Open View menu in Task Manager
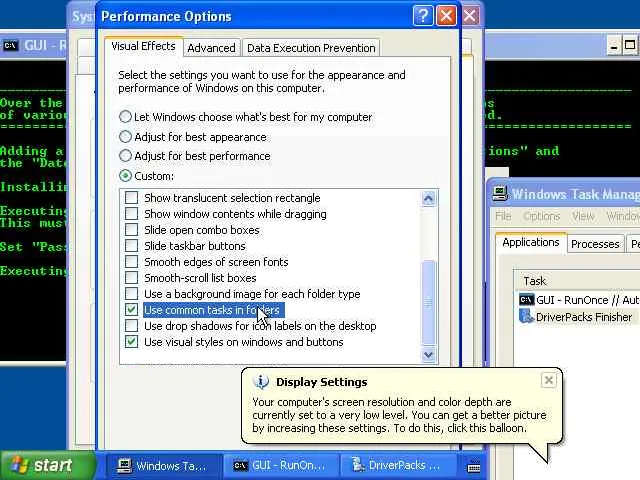The width and height of the screenshot is (640, 480). click(583, 216)
